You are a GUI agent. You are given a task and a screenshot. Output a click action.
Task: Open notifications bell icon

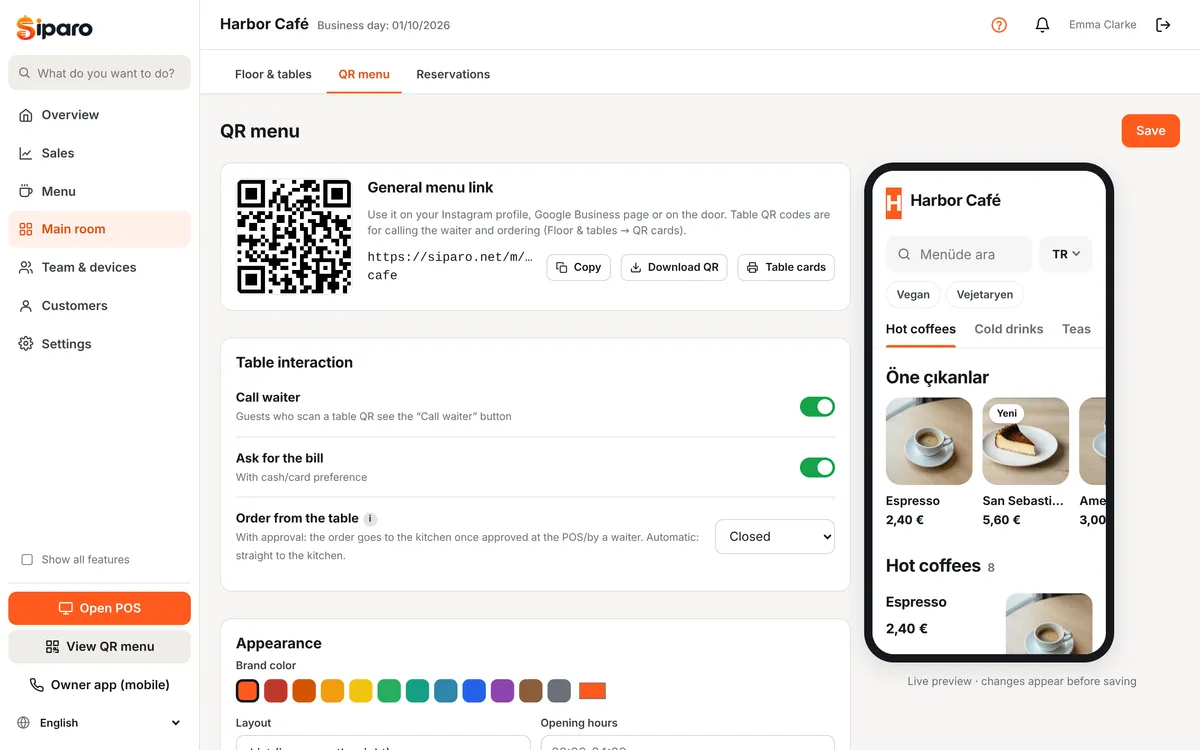[1042, 25]
